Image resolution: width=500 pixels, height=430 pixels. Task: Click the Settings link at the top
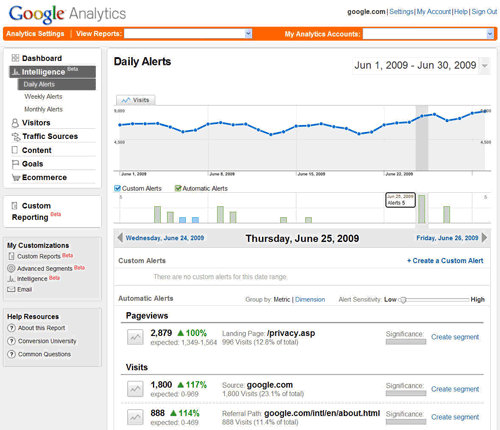click(x=401, y=12)
